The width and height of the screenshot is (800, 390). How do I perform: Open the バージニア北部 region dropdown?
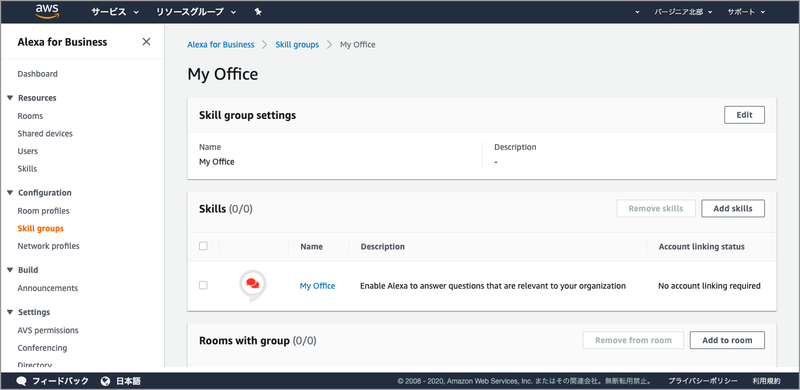[683, 12]
